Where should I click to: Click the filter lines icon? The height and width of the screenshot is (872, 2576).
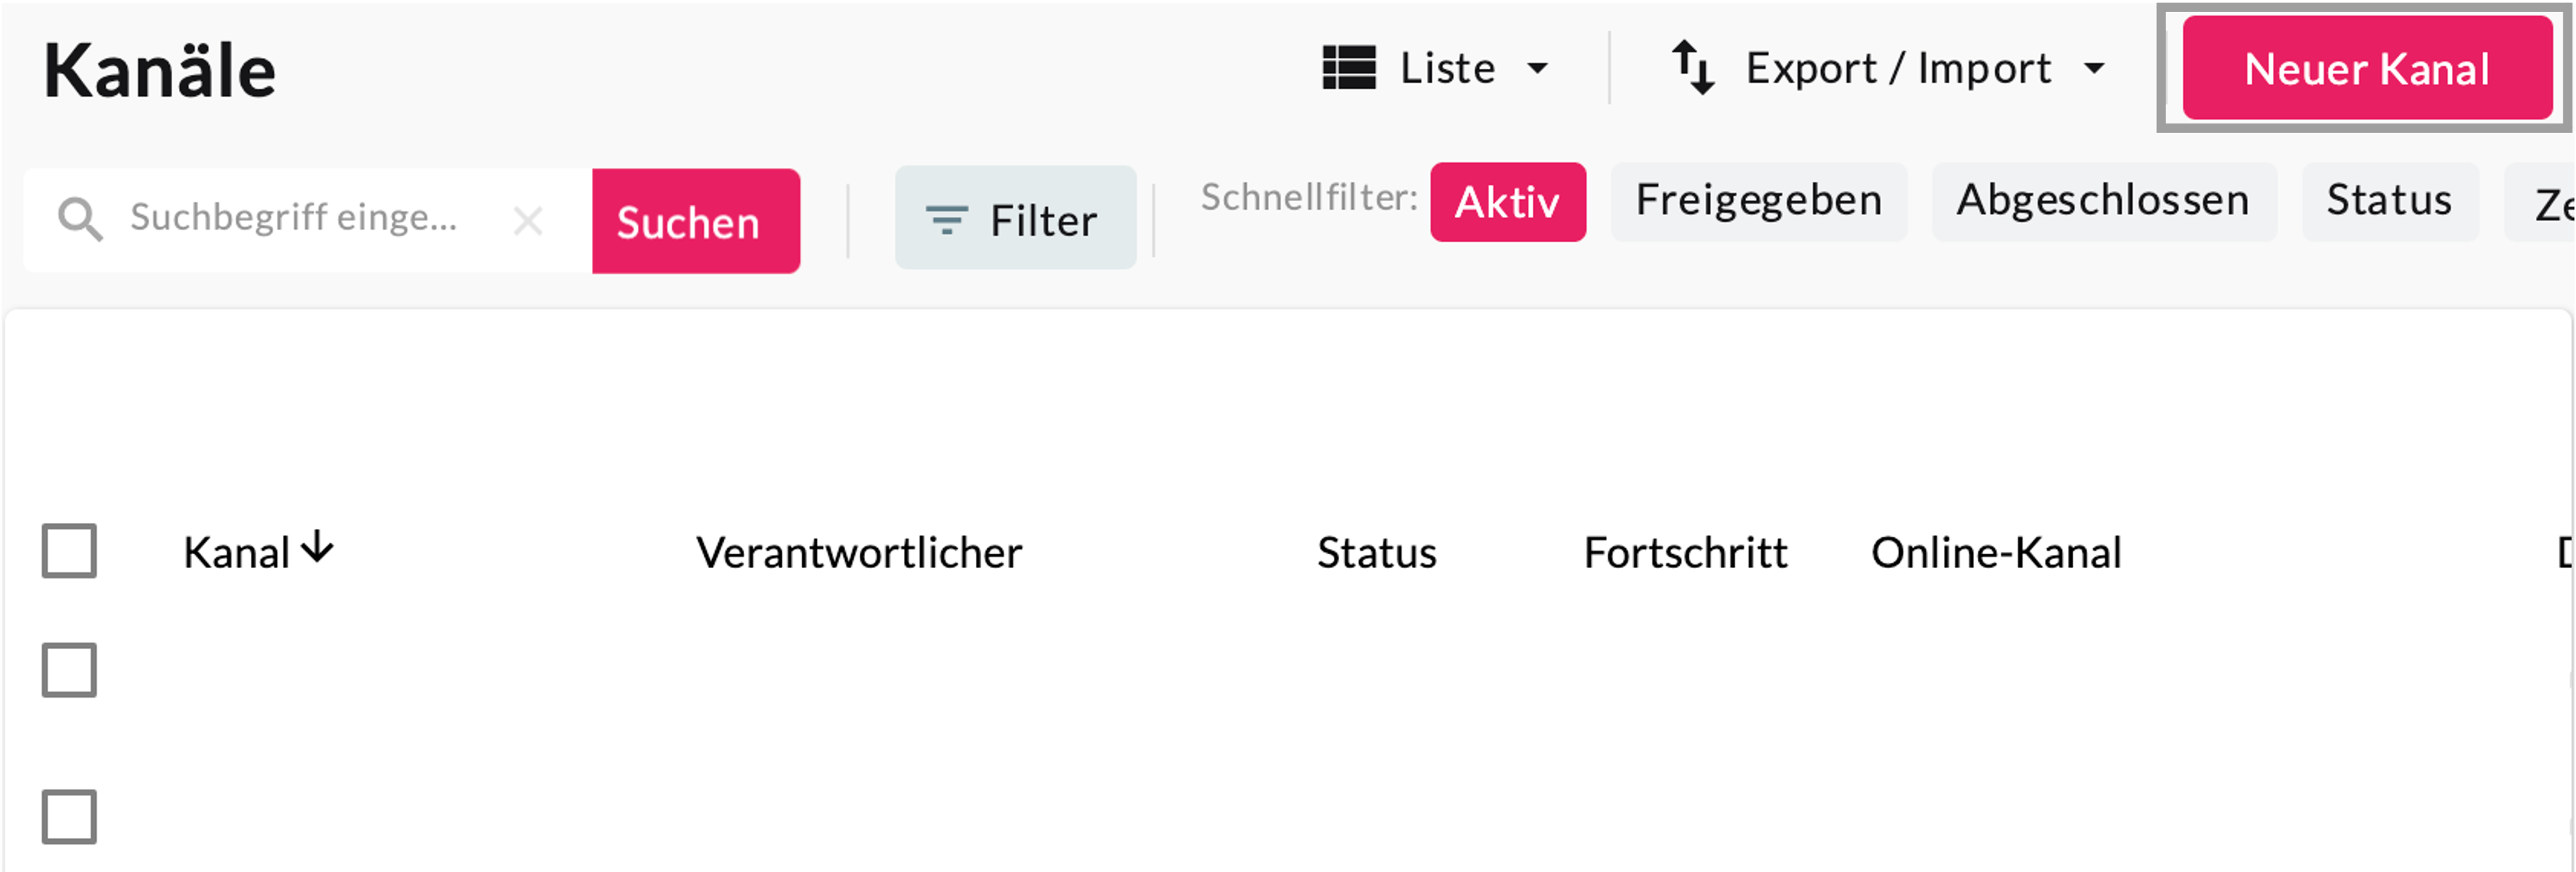click(x=946, y=219)
